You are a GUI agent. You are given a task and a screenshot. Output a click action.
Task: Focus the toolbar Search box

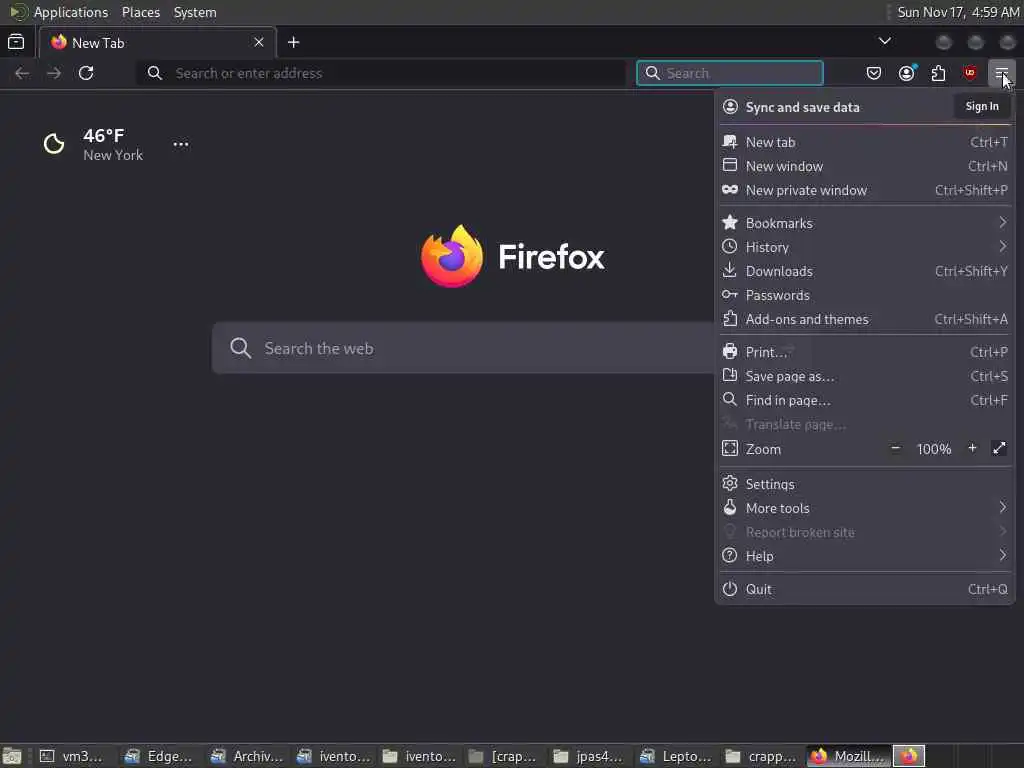click(729, 73)
